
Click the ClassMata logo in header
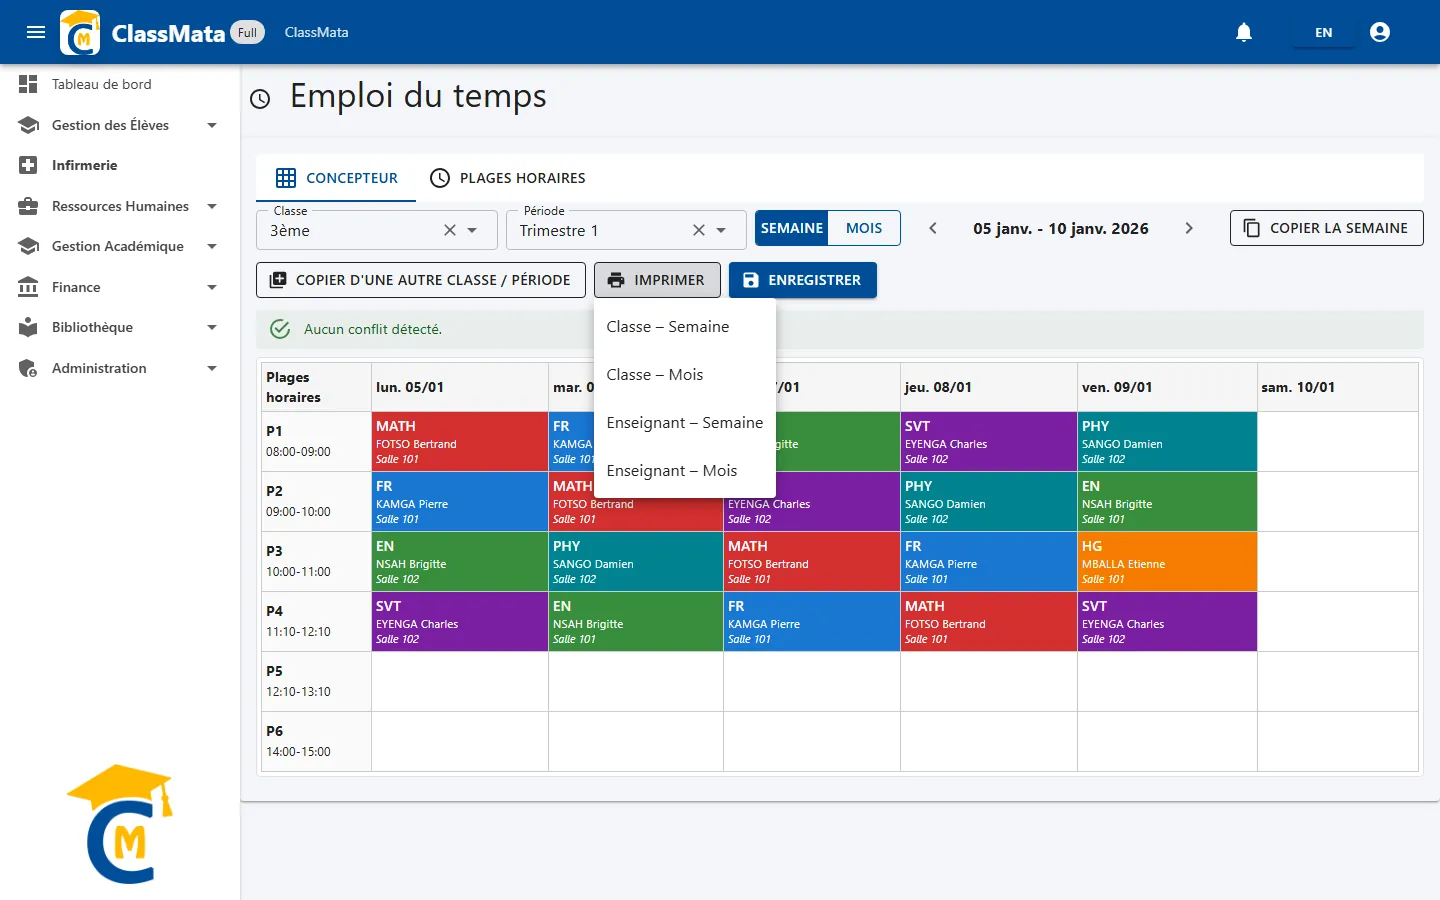click(80, 32)
